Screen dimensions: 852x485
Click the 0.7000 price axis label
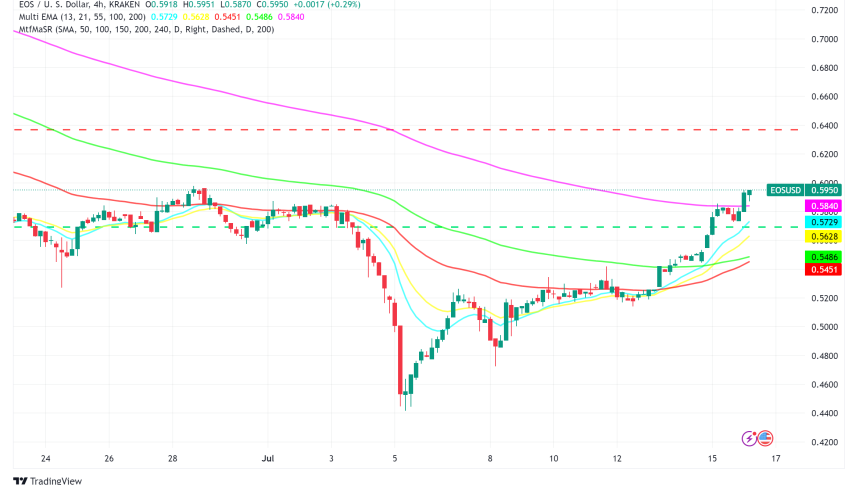point(824,39)
